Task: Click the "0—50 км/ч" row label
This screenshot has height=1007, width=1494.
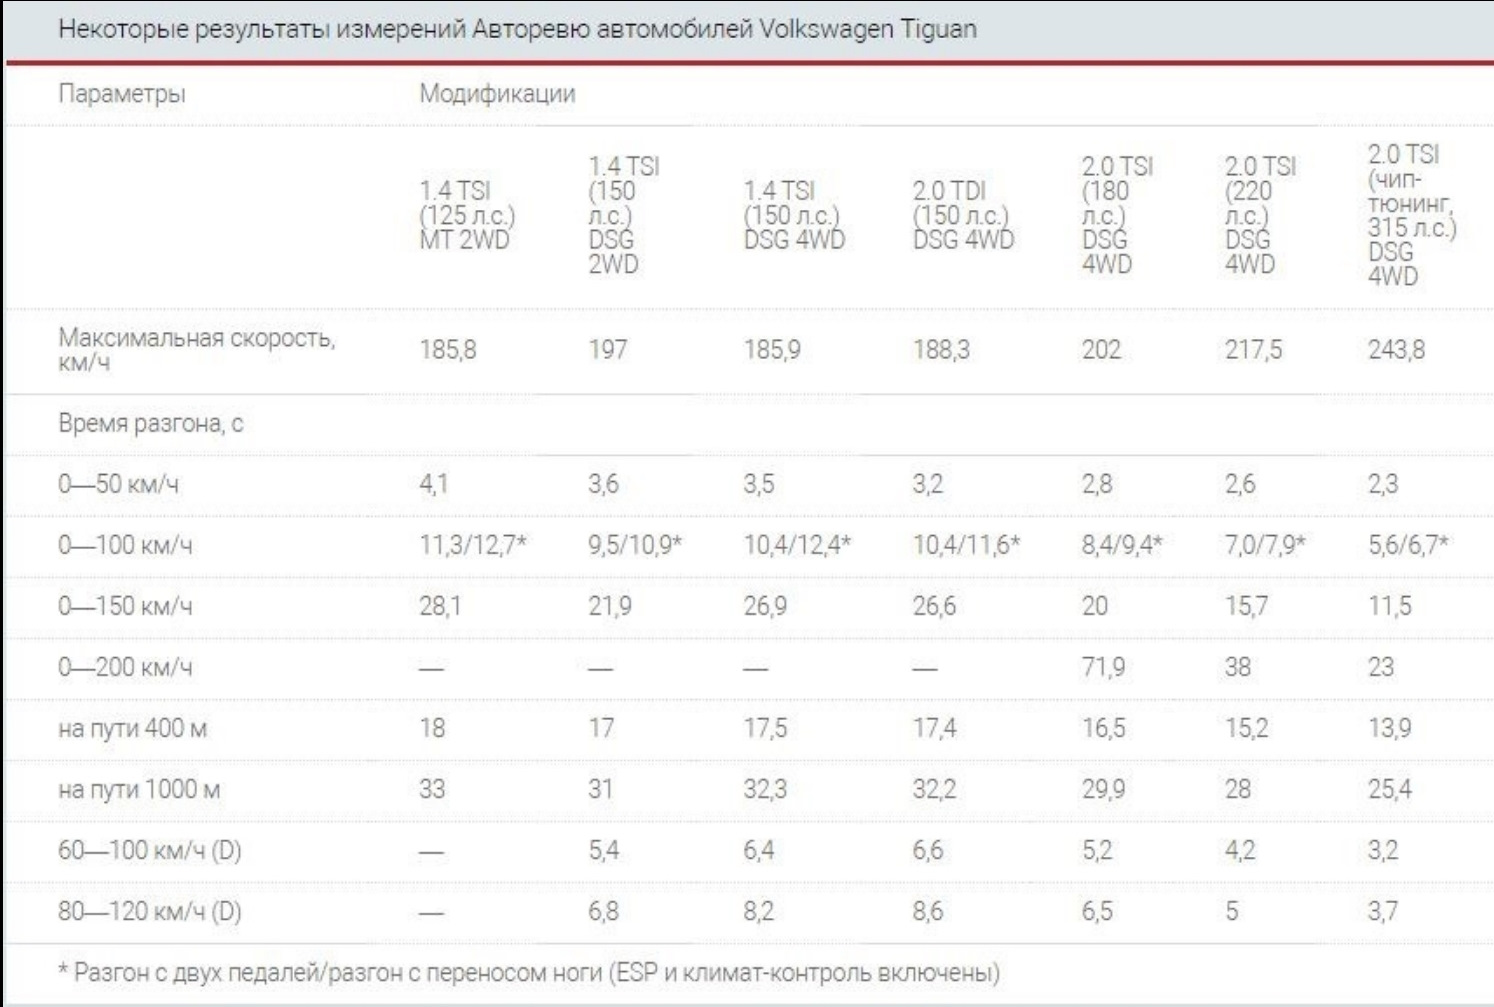Action: 118,485
